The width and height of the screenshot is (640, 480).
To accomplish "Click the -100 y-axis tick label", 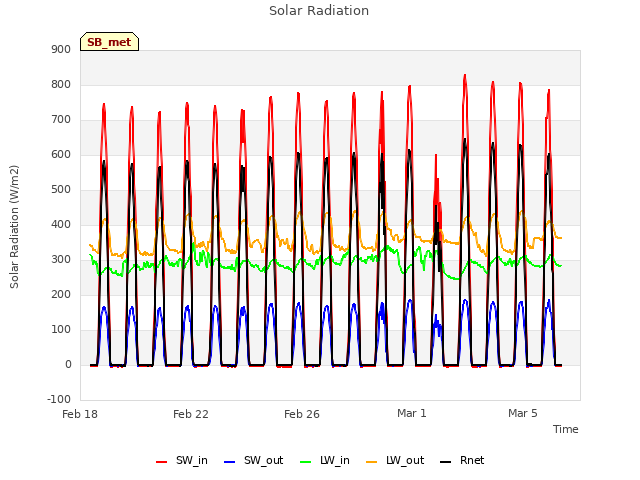I will (x=59, y=400).
